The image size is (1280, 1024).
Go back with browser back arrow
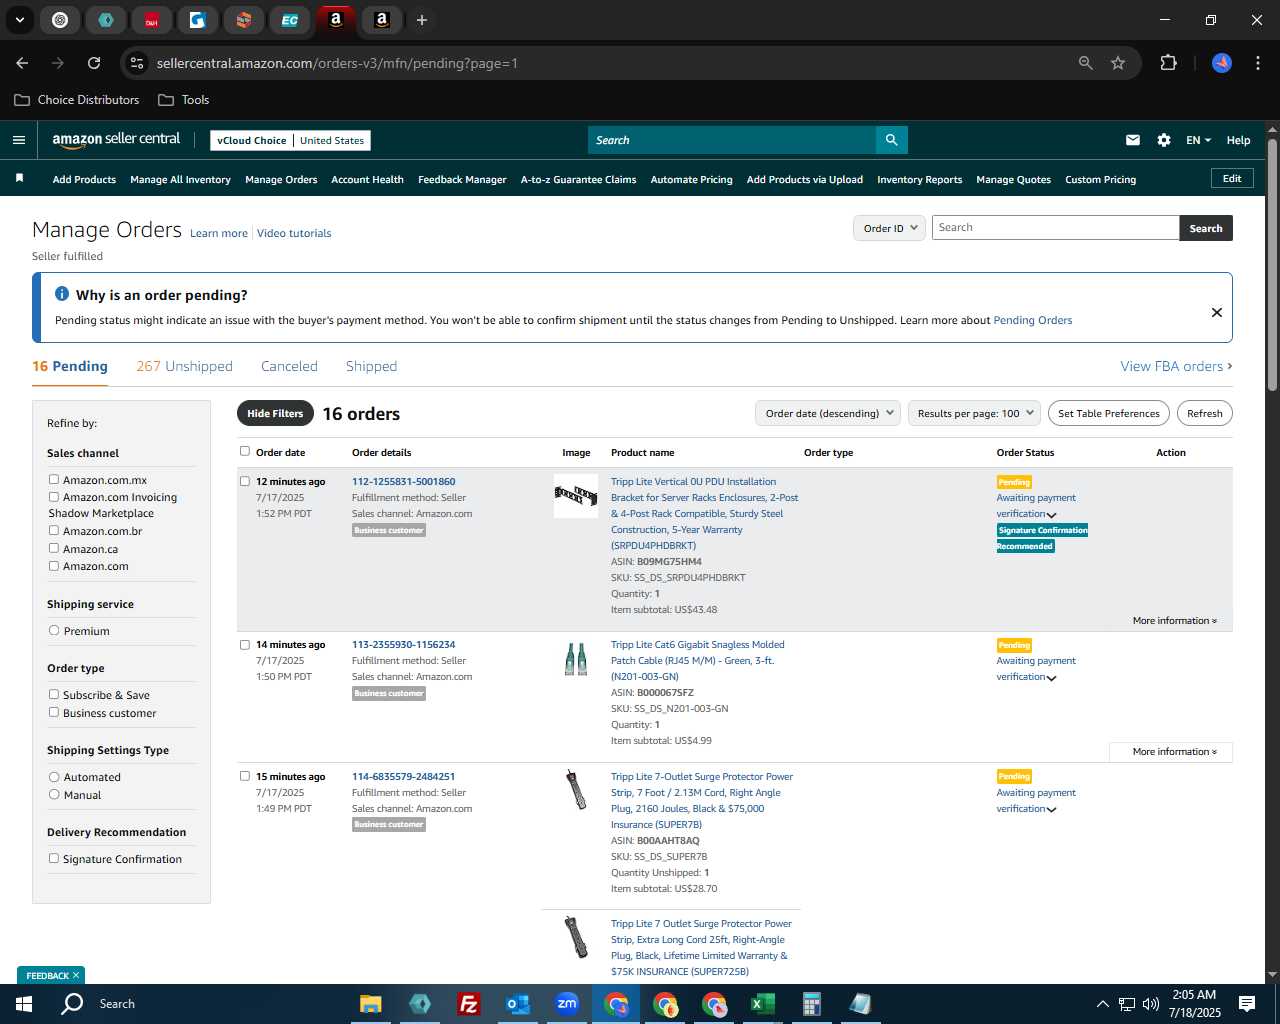[22, 63]
